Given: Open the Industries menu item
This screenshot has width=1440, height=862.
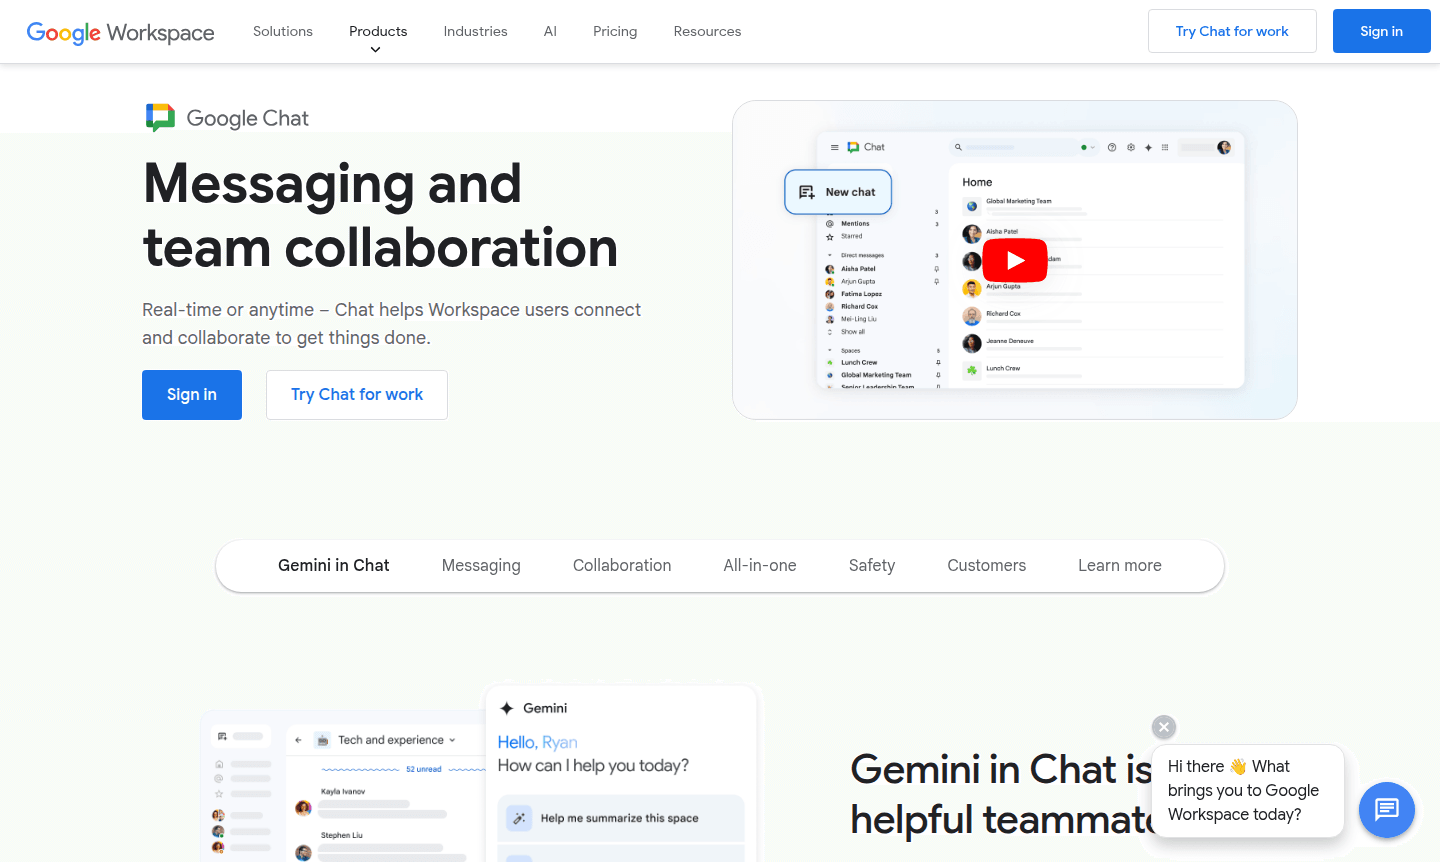Looking at the screenshot, I should pyautogui.click(x=475, y=31).
